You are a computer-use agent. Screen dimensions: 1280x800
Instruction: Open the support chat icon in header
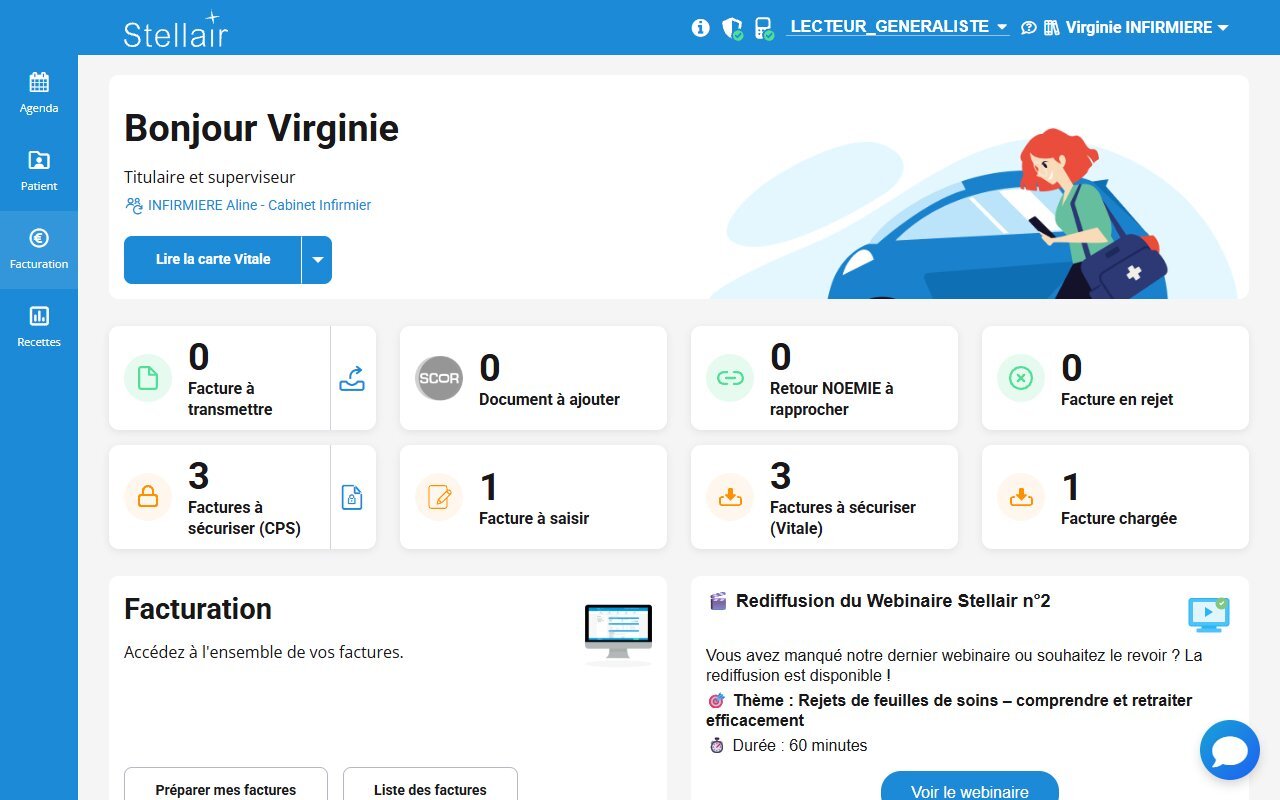(1028, 28)
